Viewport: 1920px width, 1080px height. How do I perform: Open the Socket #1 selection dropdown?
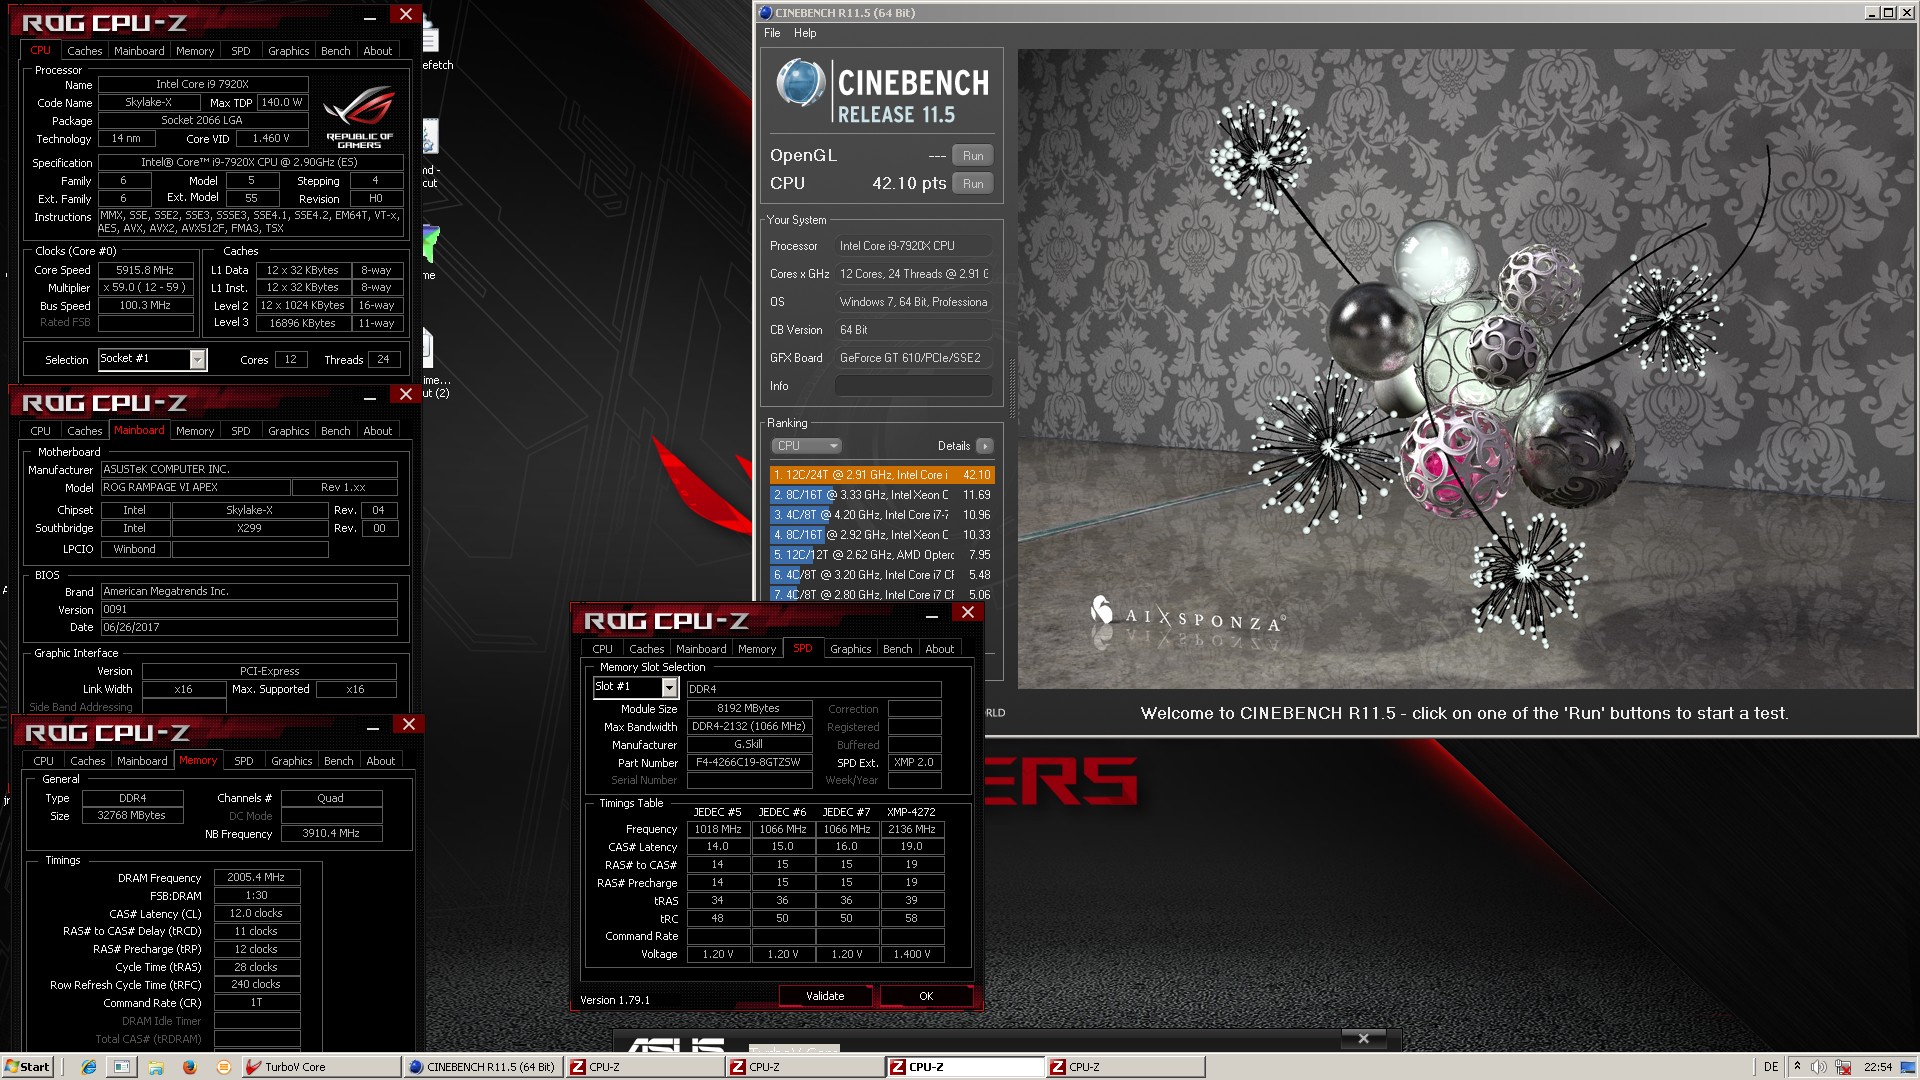197,359
